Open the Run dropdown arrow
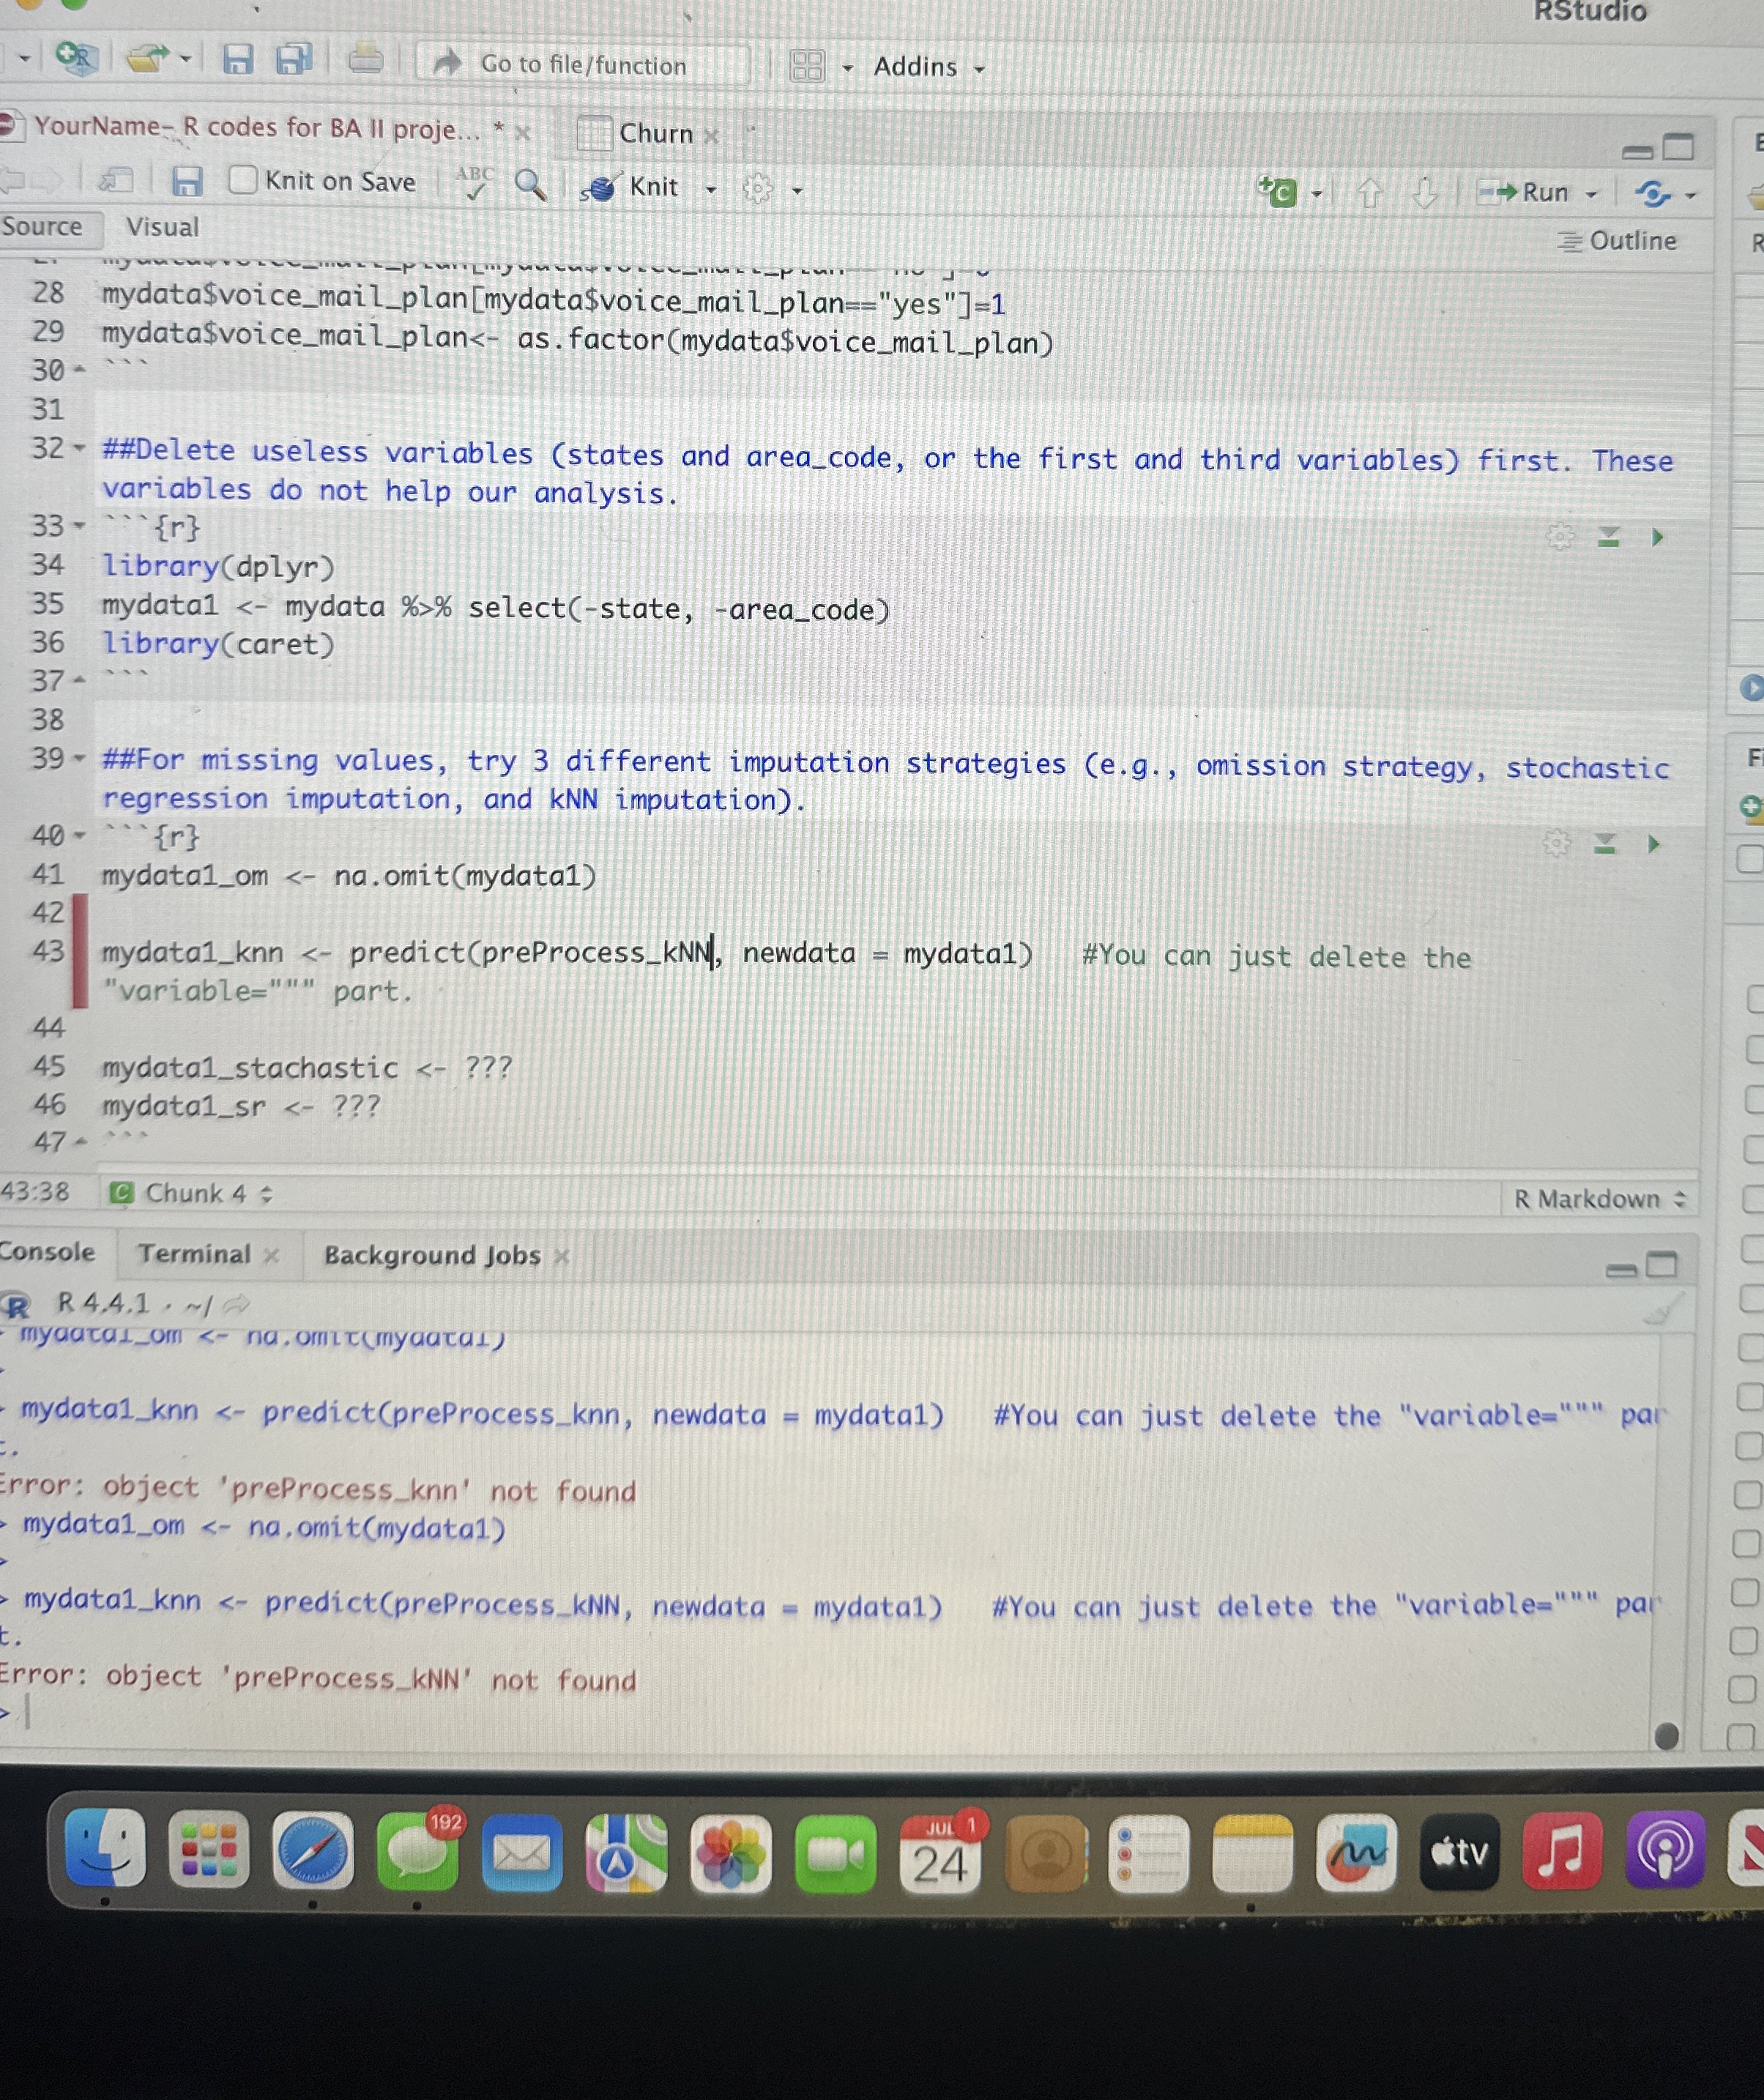The width and height of the screenshot is (1764, 2100). click(x=1591, y=192)
